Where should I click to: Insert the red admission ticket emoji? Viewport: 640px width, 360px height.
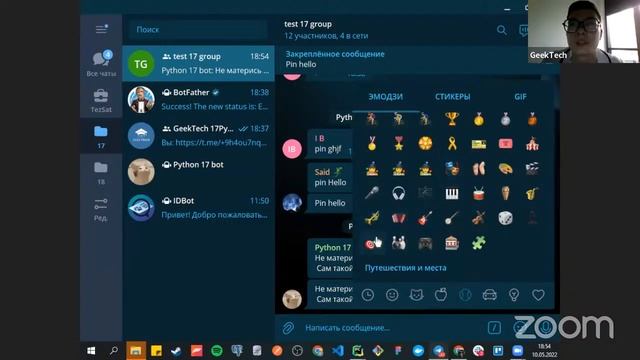pyautogui.click(x=505, y=144)
